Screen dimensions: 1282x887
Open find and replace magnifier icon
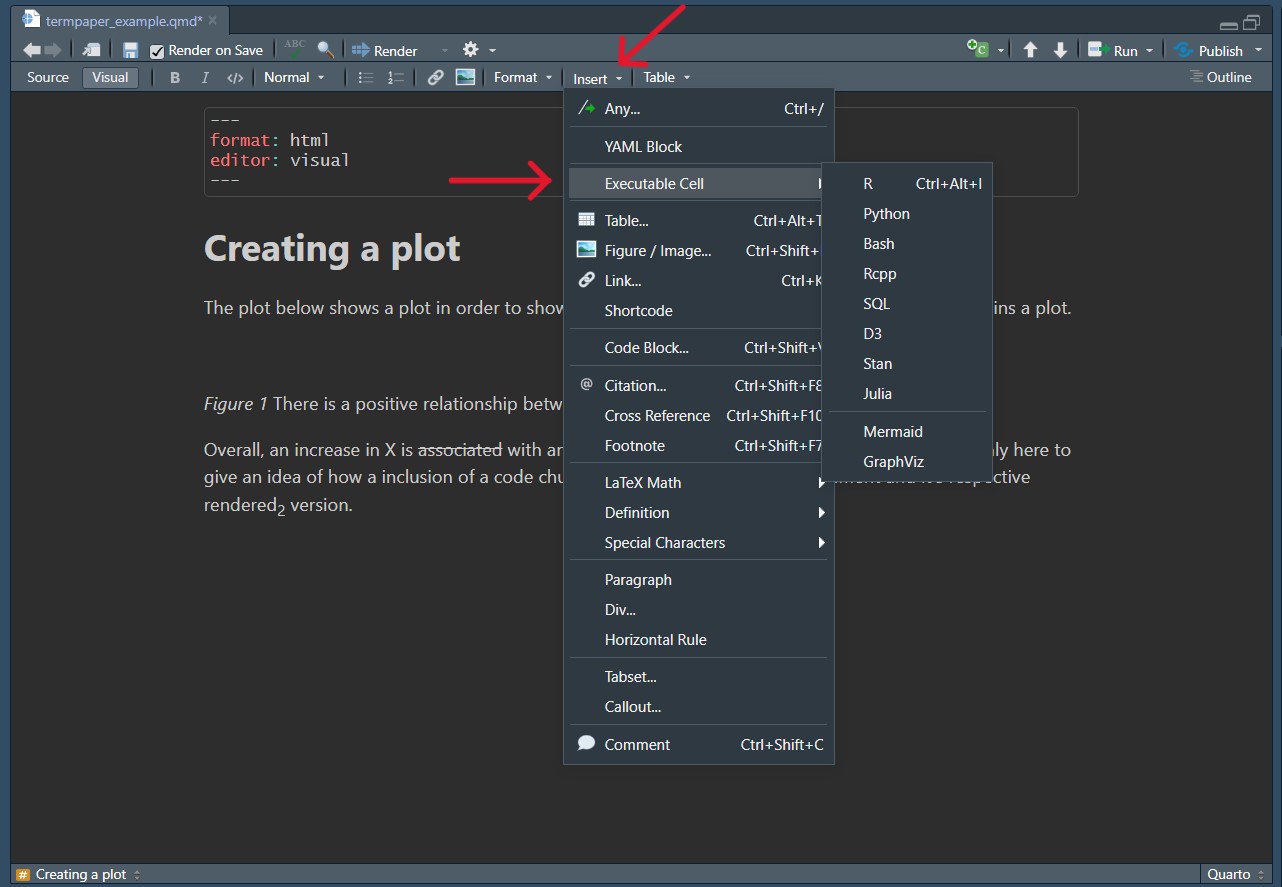pos(325,49)
